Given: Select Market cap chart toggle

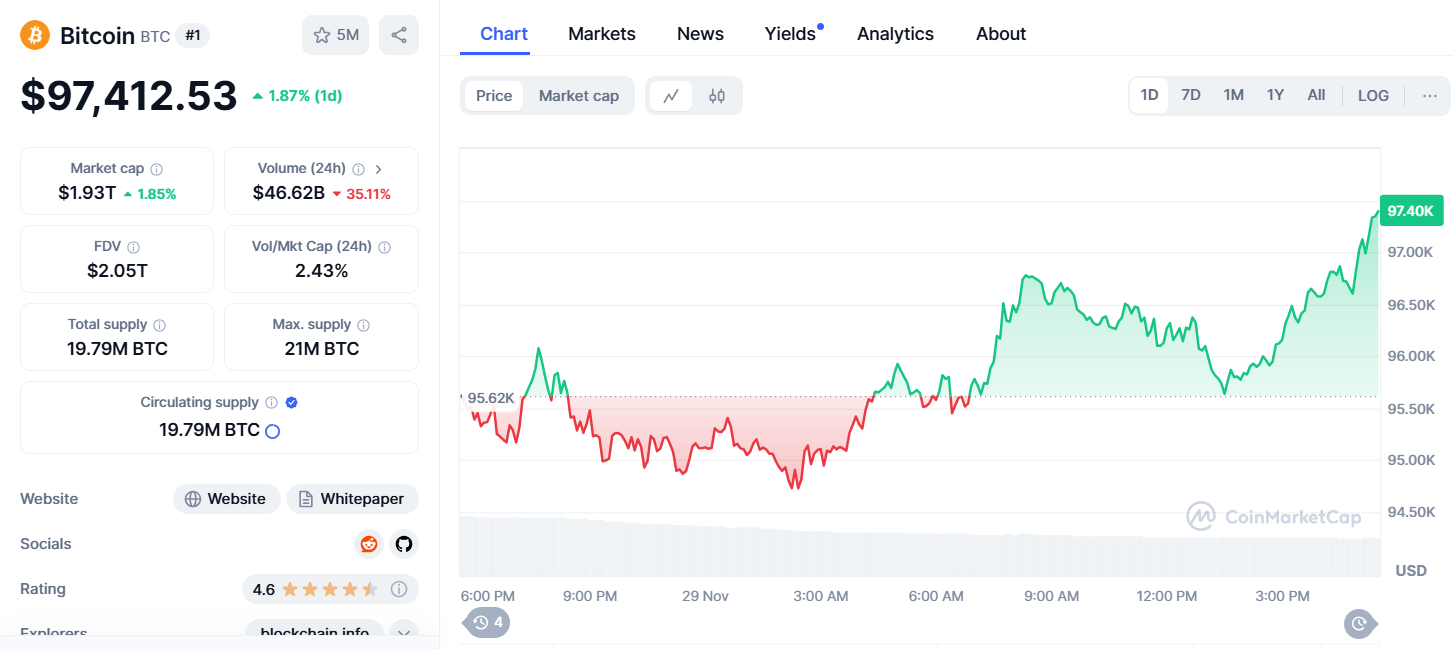Looking at the screenshot, I should [x=579, y=96].
